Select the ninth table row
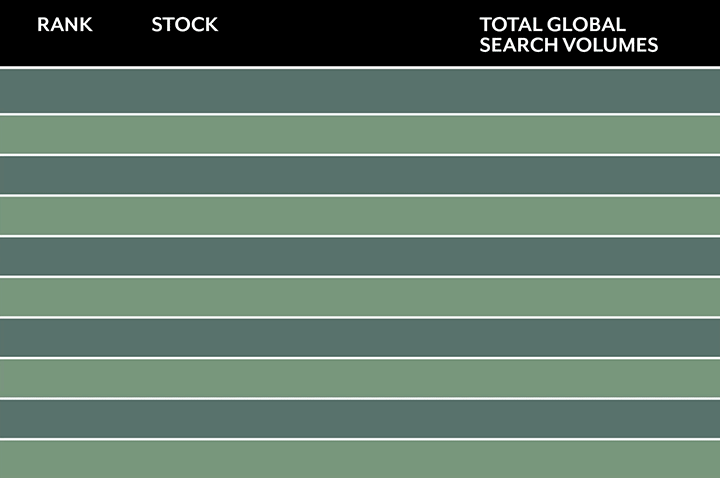Screen dimensions: 720x478 [360, 419]
